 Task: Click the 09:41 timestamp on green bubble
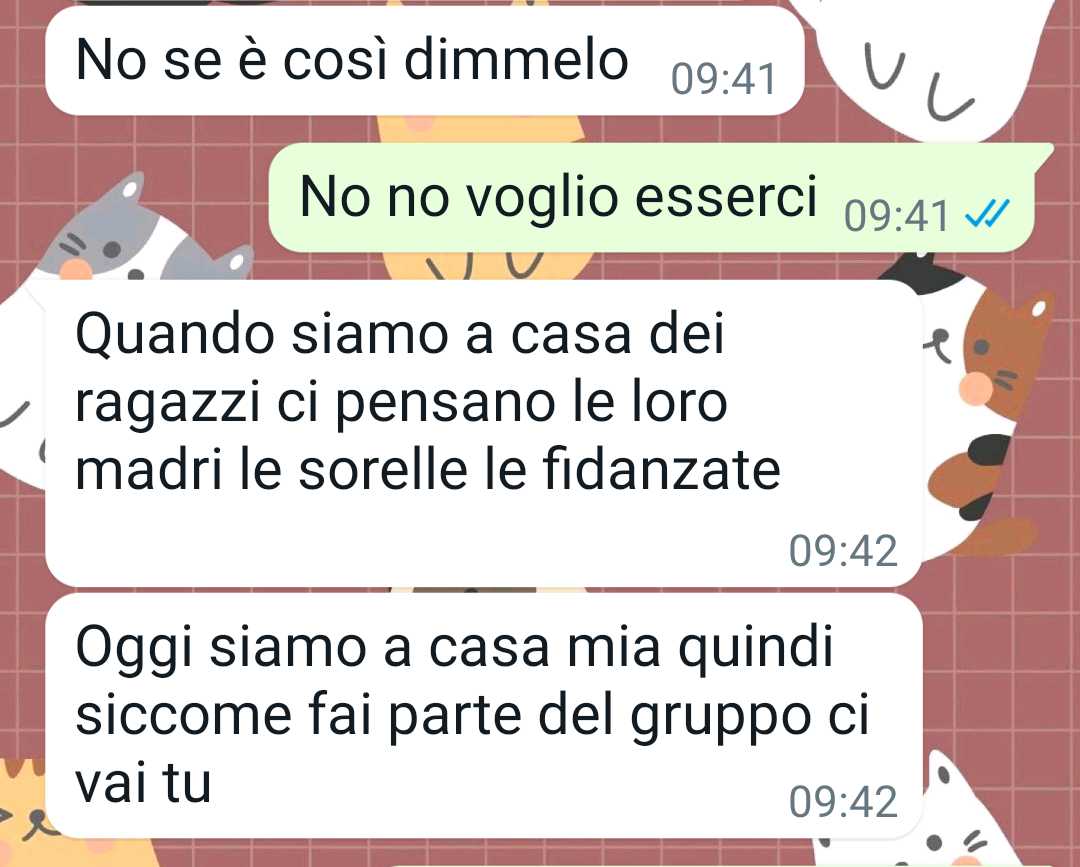point(897,216)
